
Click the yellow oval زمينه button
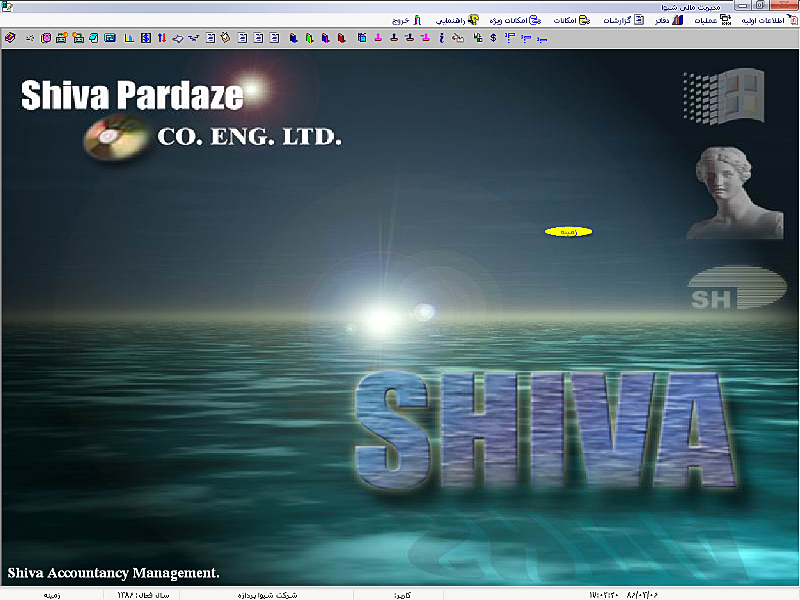click(568, 232)
